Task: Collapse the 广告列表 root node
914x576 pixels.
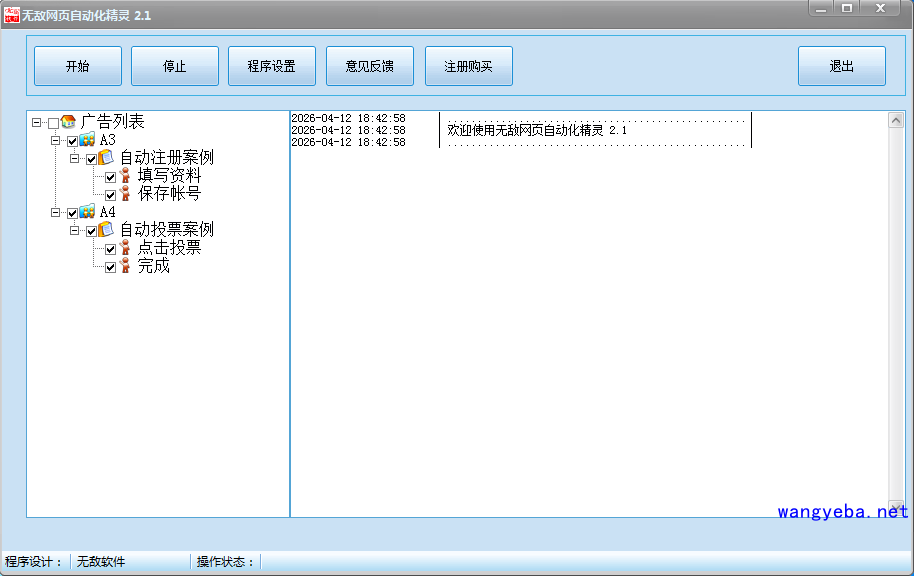Action: [x=37, y=123]
